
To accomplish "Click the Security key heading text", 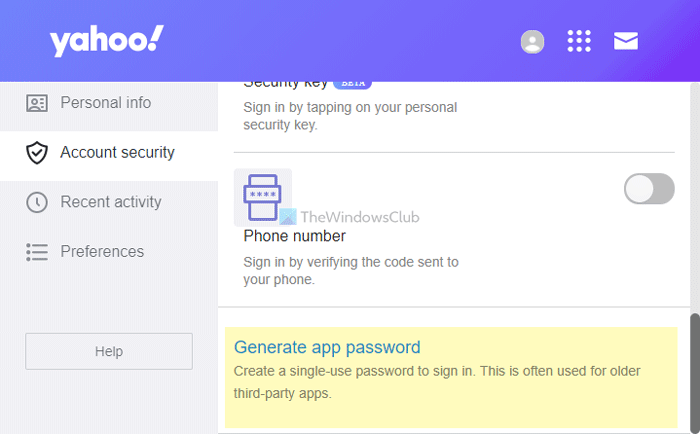I will click(286, 85).
